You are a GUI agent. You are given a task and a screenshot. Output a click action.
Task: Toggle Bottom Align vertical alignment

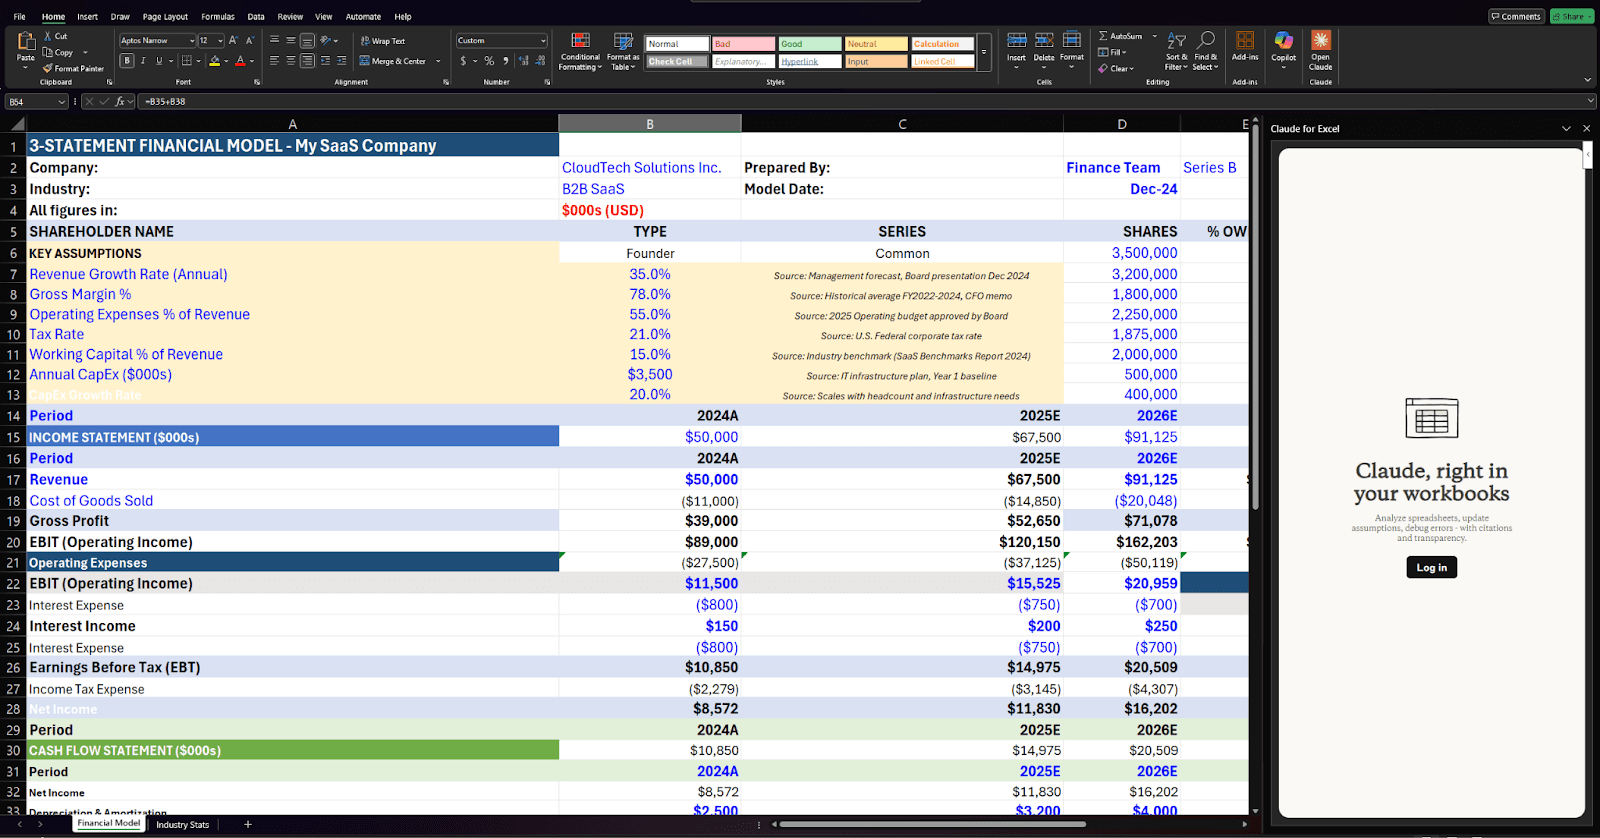pyautogui.click(x=307, y=41)
